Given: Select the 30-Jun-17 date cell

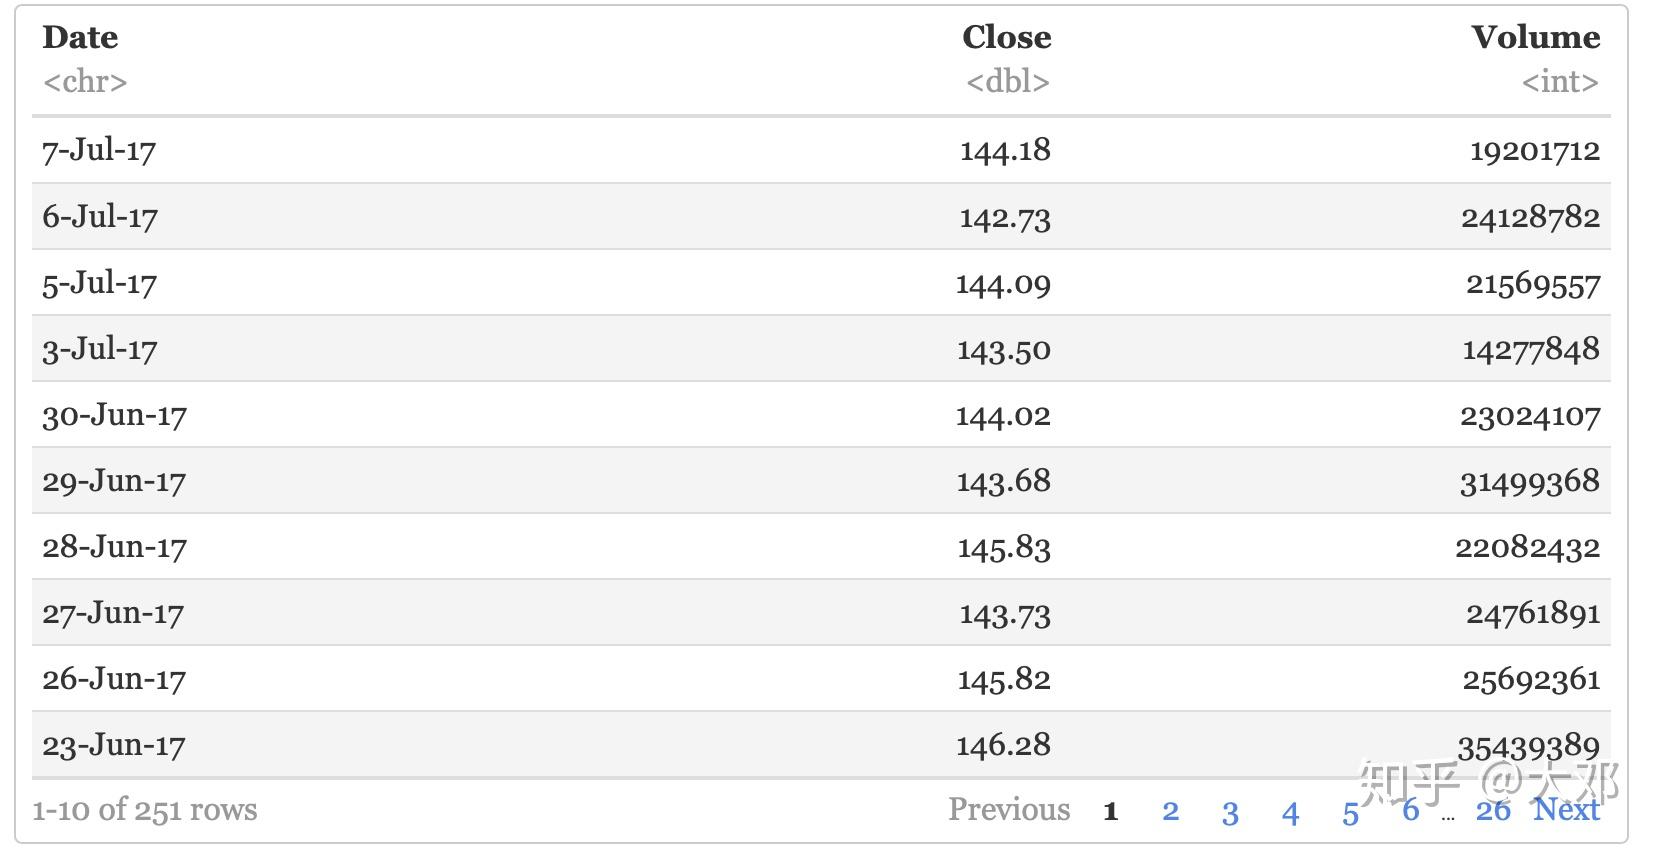Looking at the screenshot, I should 114,415.
